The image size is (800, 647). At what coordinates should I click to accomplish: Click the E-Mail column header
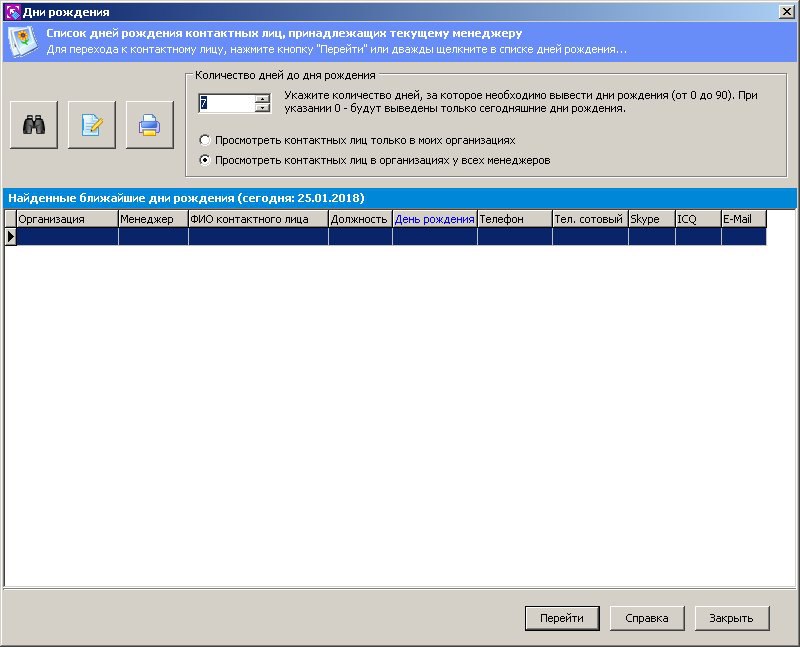click(743, 219)
